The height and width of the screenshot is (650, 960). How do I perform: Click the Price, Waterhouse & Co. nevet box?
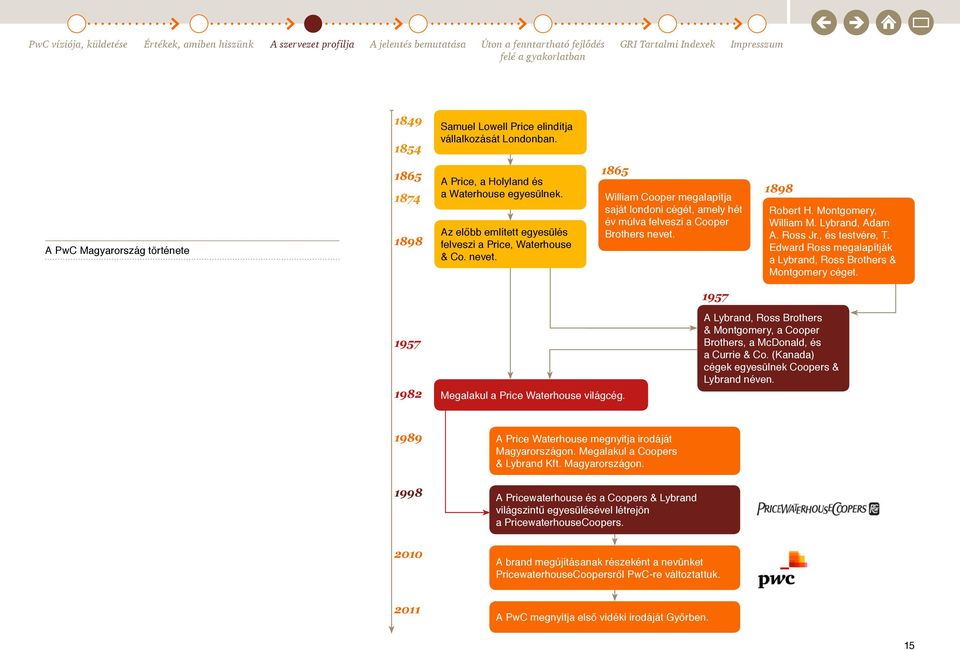510,244
